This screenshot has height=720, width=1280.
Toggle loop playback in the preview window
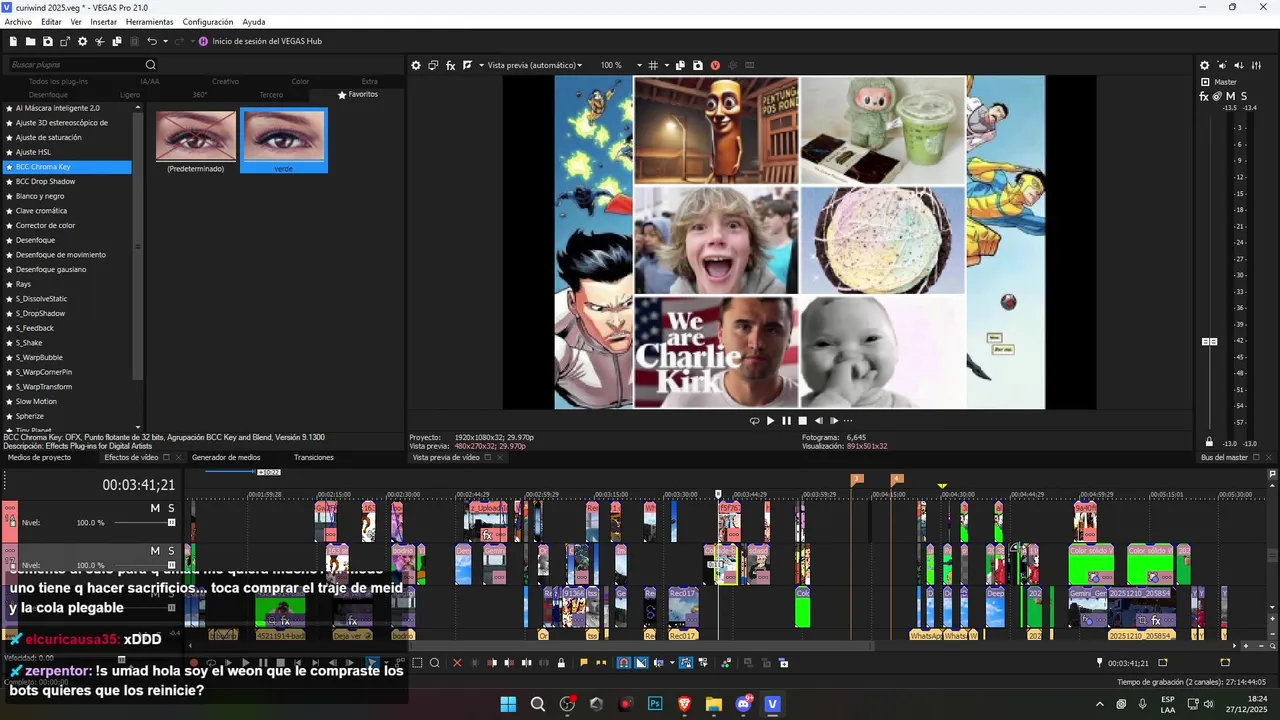(x=754, y=421)
